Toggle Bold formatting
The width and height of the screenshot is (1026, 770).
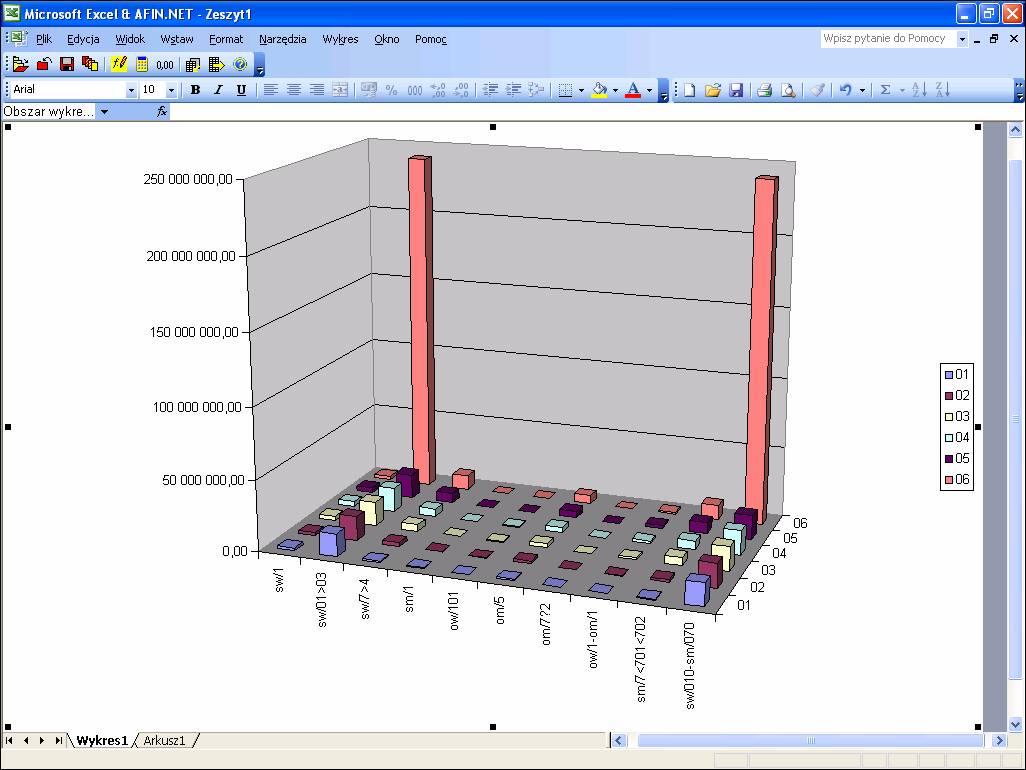click(x=195, y=90)
